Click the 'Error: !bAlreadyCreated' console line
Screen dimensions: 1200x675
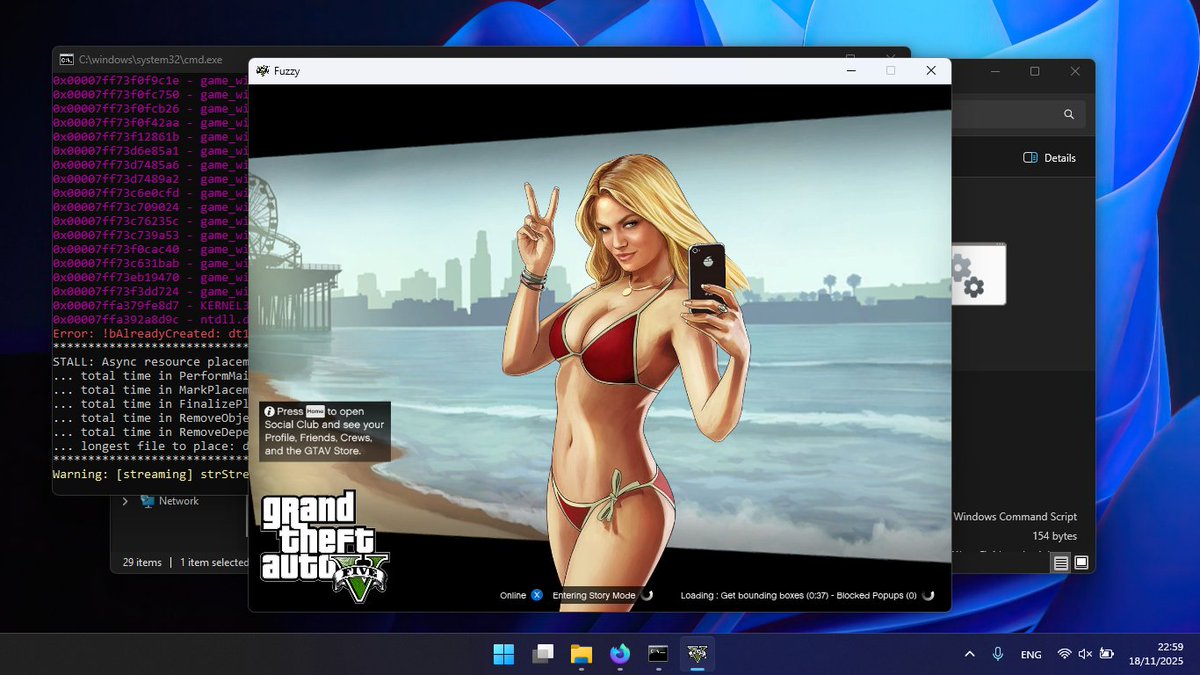click(x=150, y=333)
